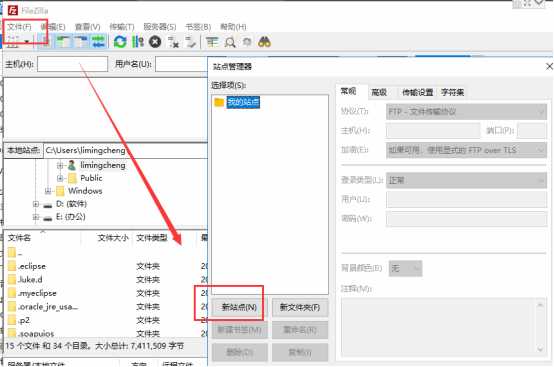This screenshot has height=367, width=554.
Task: Select the .eclipse folder row
Action: click(x=106, y=266)
